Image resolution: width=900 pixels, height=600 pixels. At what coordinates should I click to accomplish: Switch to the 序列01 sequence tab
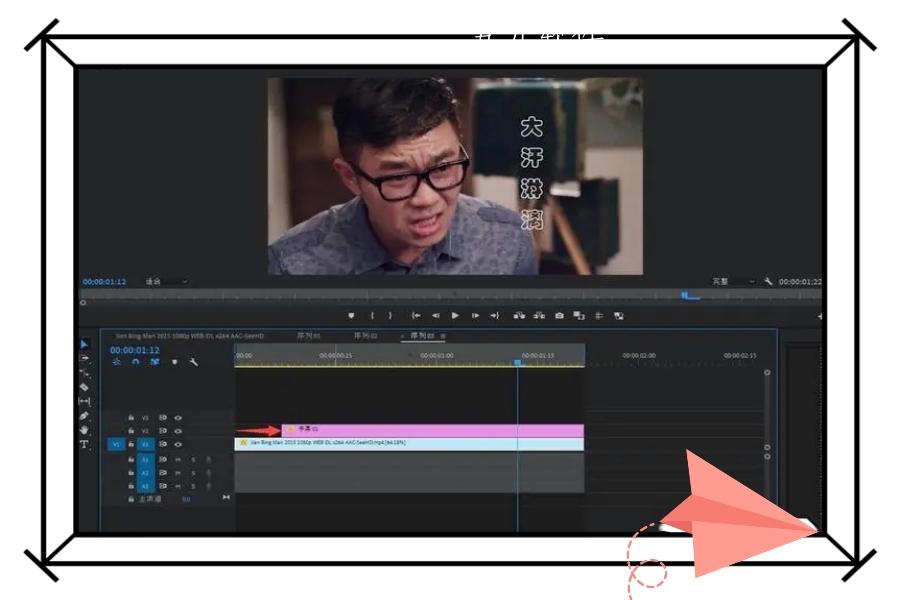[309, 336]
